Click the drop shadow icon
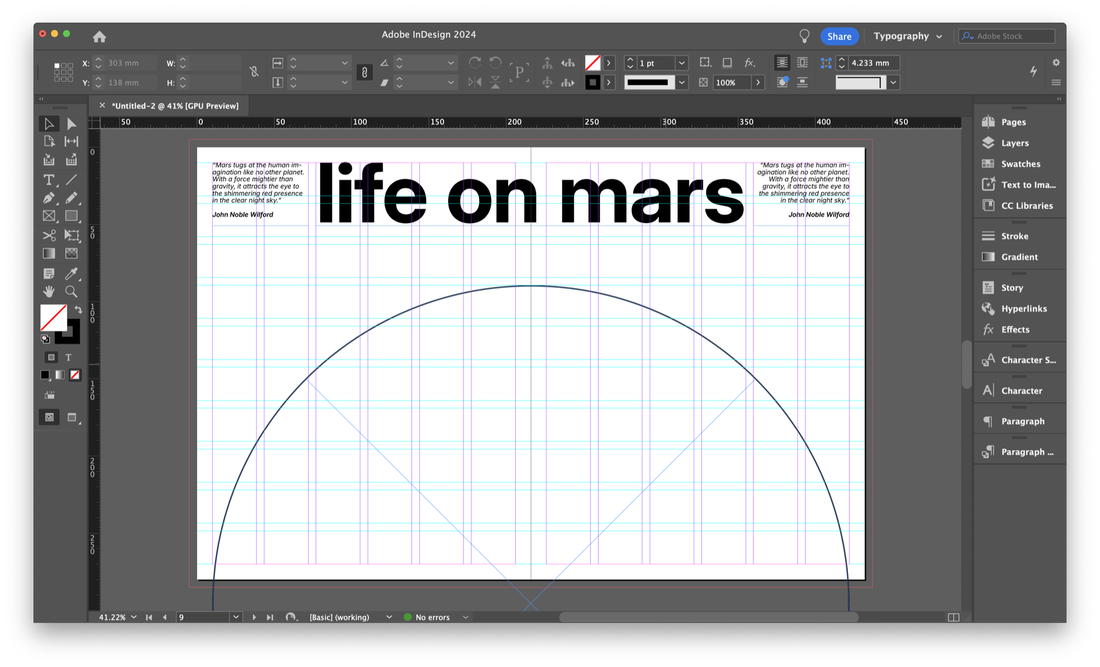The height and width of the screenshot is (667, 1100). click(x=727, y=63)
